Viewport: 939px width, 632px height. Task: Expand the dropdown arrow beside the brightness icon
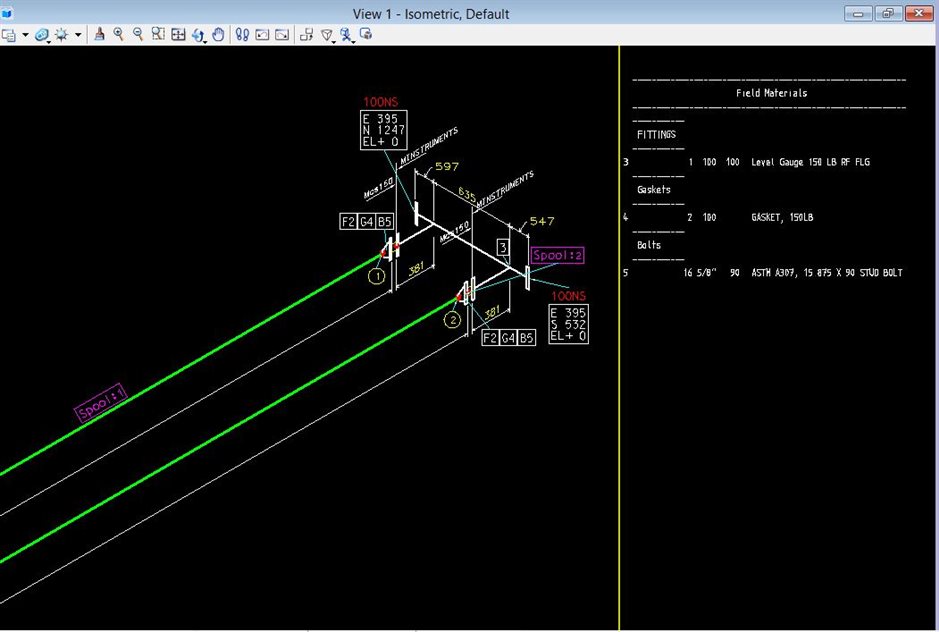pyautogui.click(x=78, y=35)
